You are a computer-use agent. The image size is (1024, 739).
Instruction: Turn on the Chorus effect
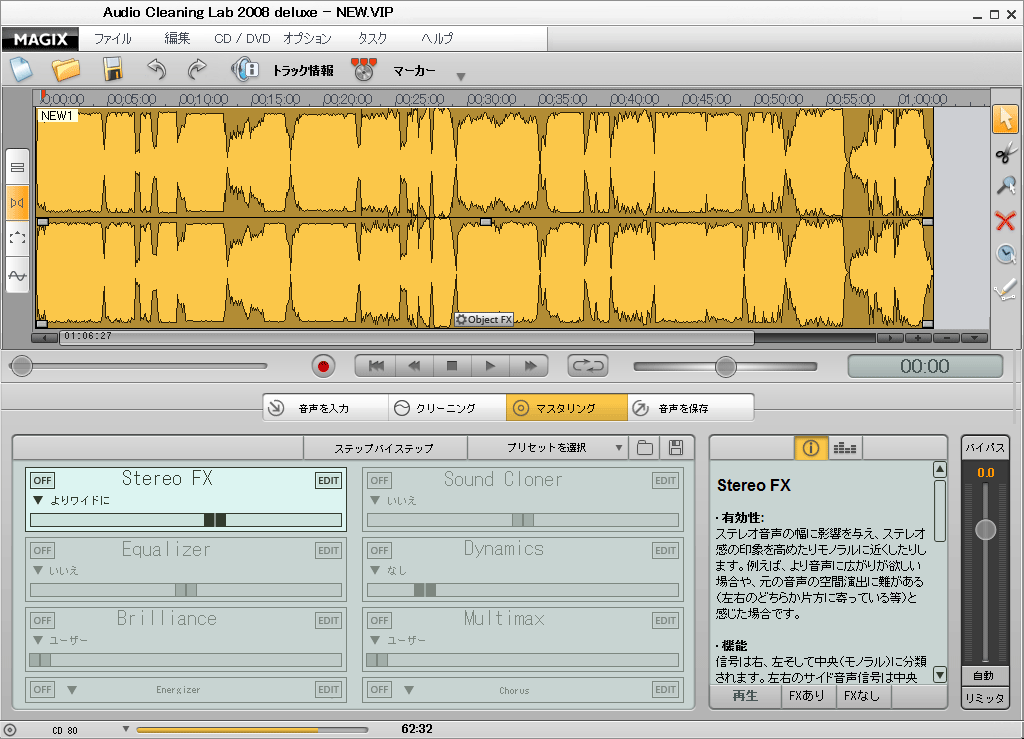coord(379,689)
